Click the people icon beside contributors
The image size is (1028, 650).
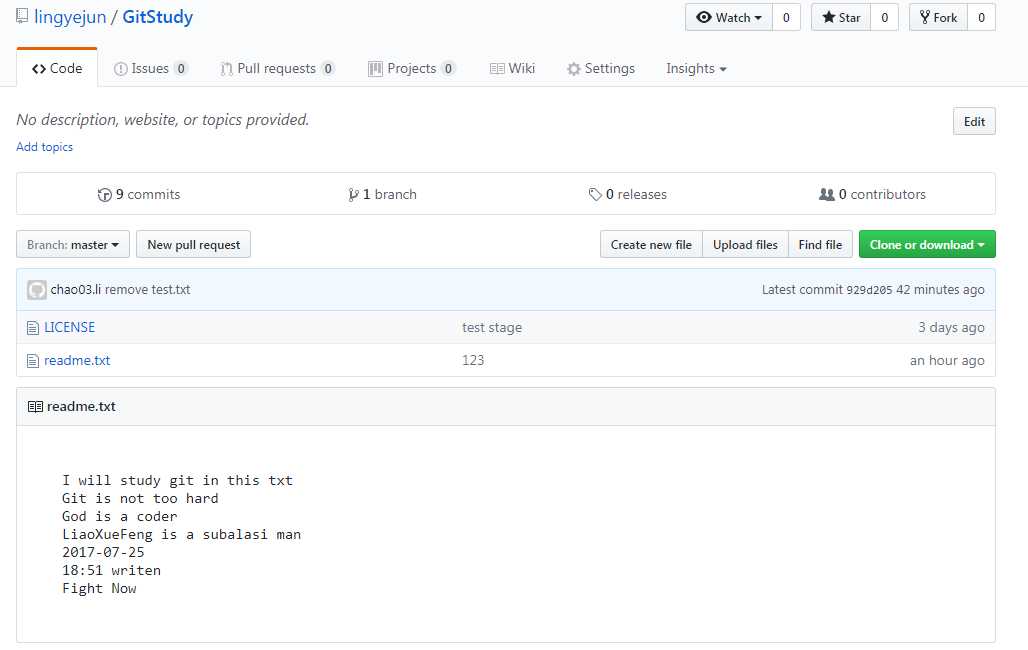827,195
